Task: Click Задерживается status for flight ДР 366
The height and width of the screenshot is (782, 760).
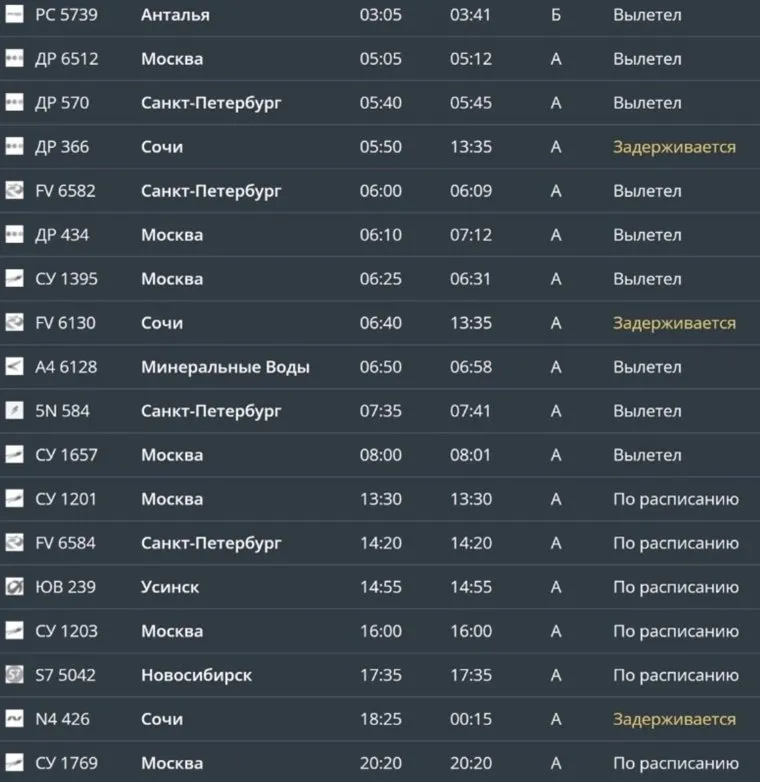Action: [674, 147]
